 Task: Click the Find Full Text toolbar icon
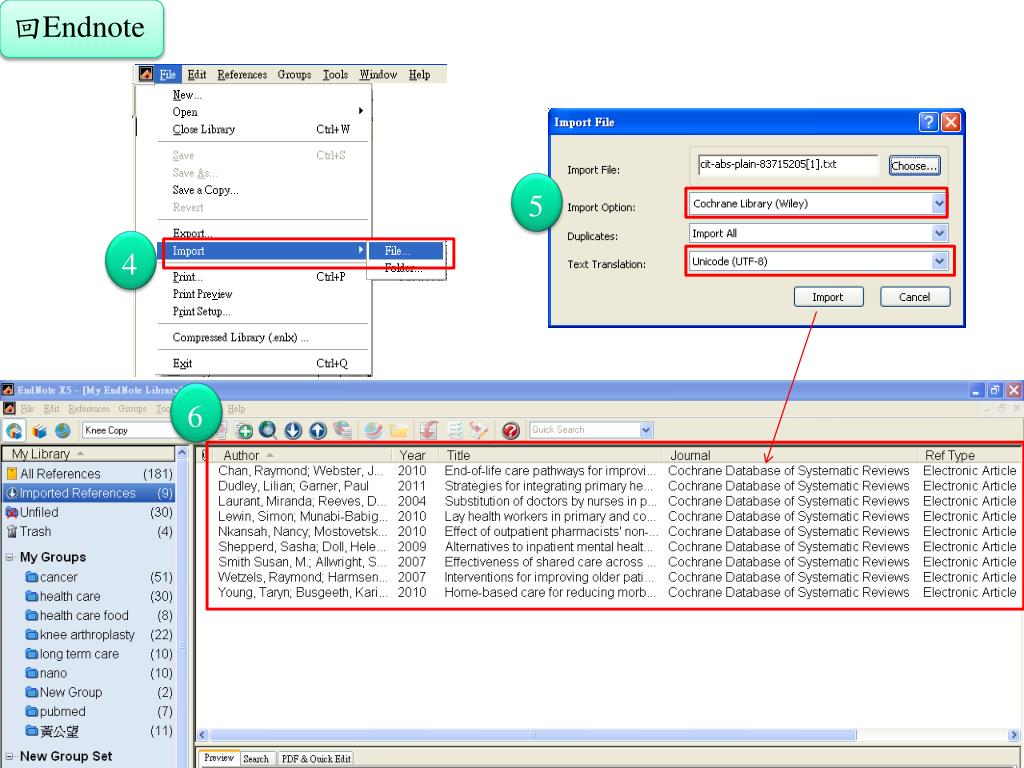coord(342,430)
